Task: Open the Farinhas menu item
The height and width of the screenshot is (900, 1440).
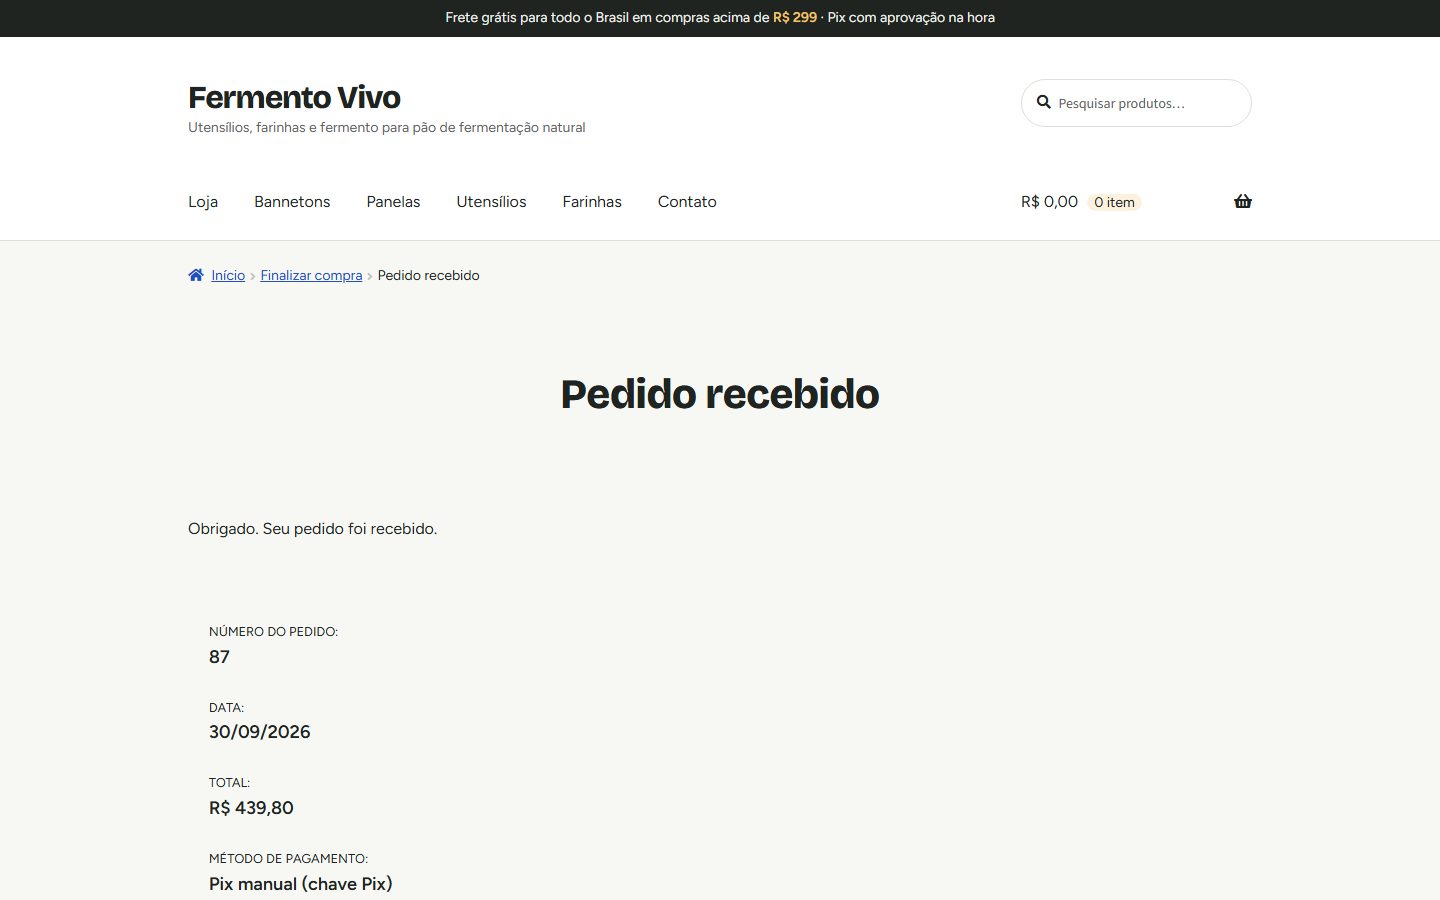Action: 592,202
